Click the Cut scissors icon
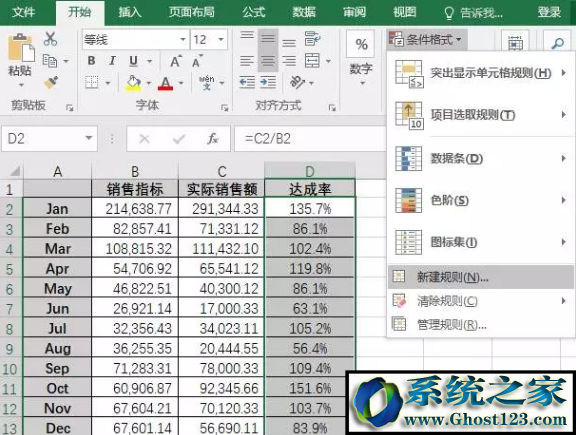 50,39
